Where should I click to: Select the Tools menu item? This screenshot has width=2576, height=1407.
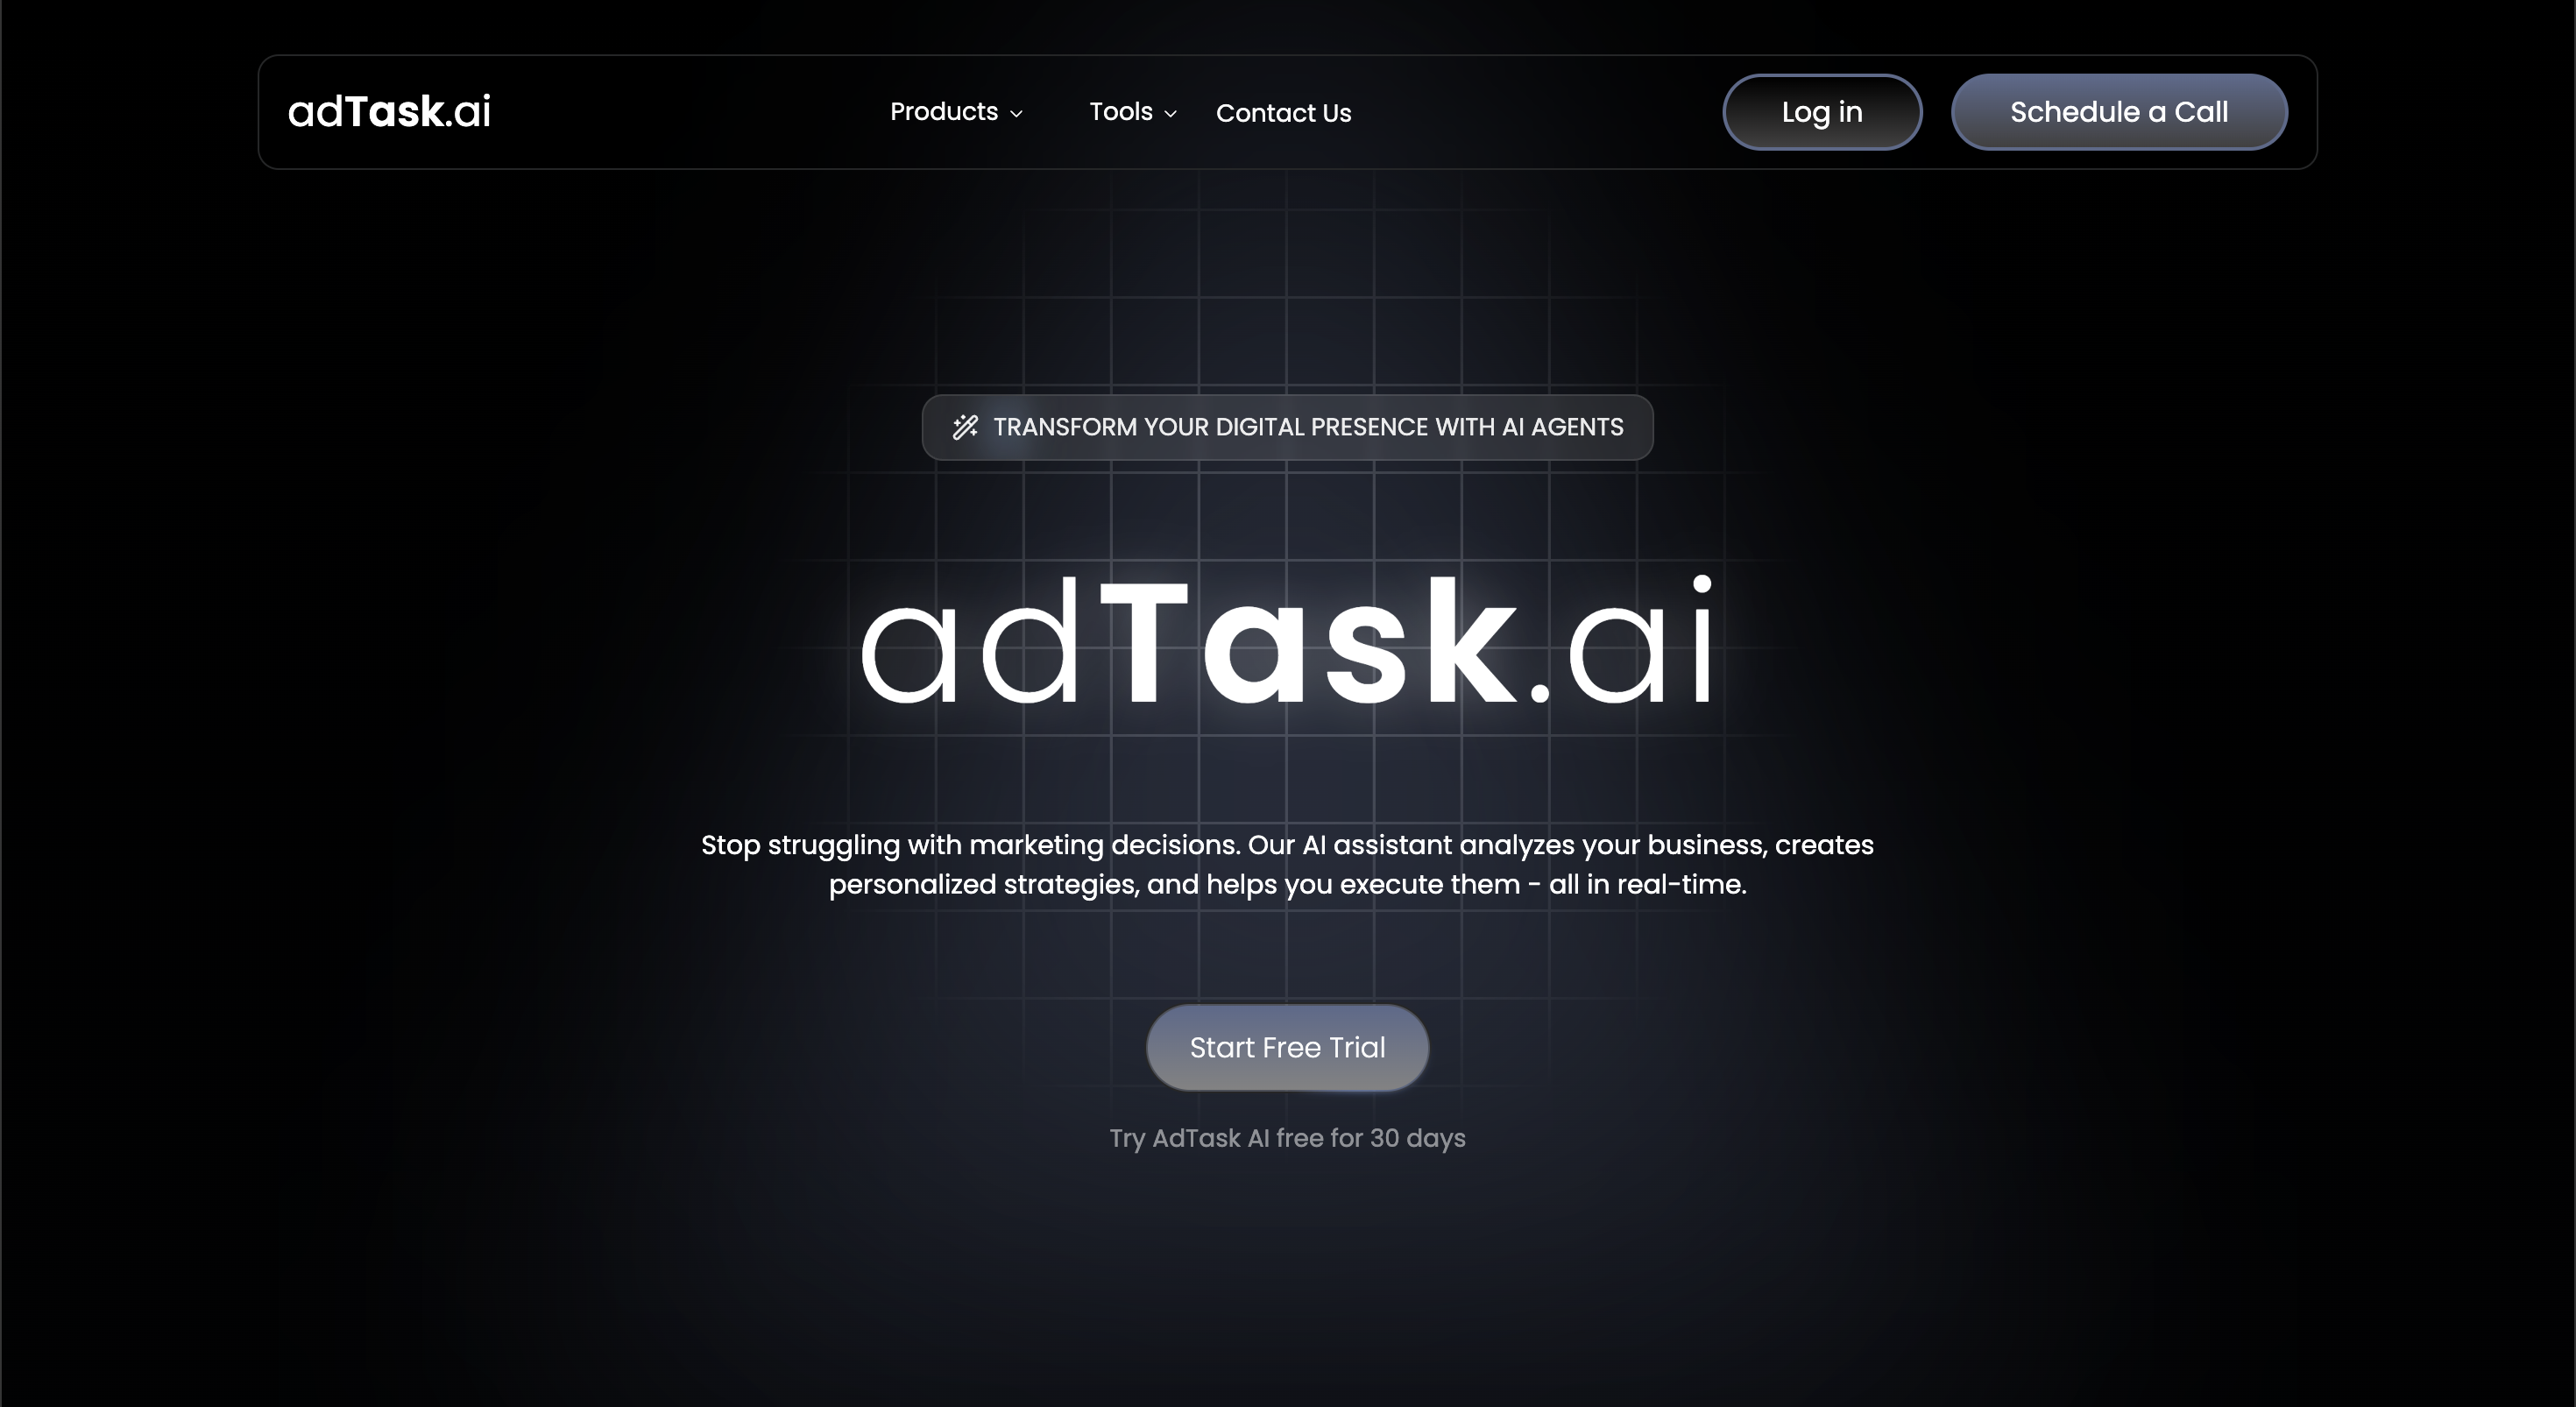1120,112
